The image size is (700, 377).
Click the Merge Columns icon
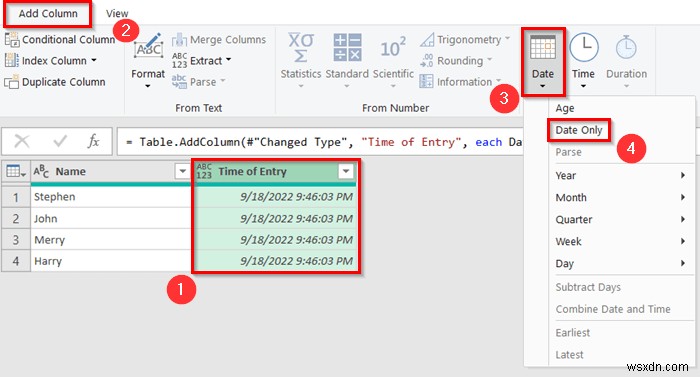(x=179, y=40)
